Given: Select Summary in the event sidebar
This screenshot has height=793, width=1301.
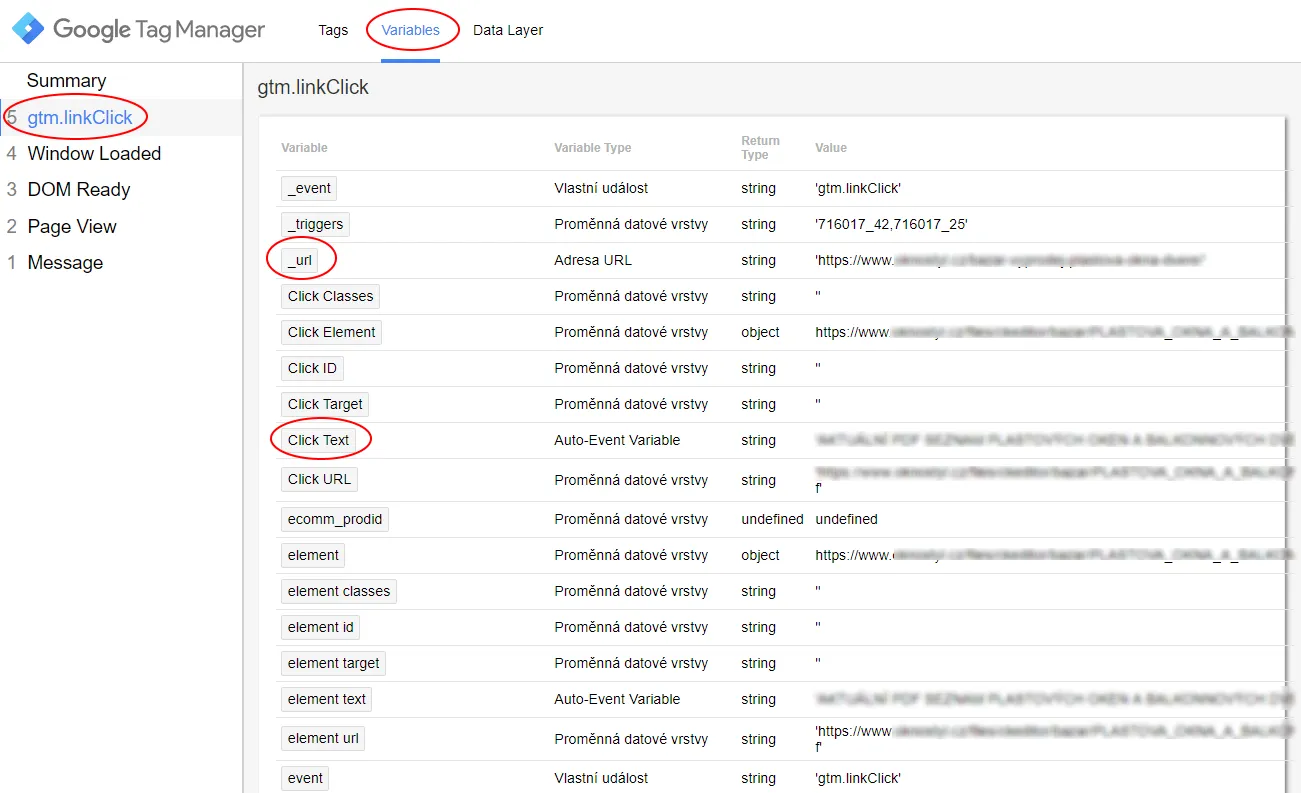Looking at the screenshot, I should click(66, 81).
